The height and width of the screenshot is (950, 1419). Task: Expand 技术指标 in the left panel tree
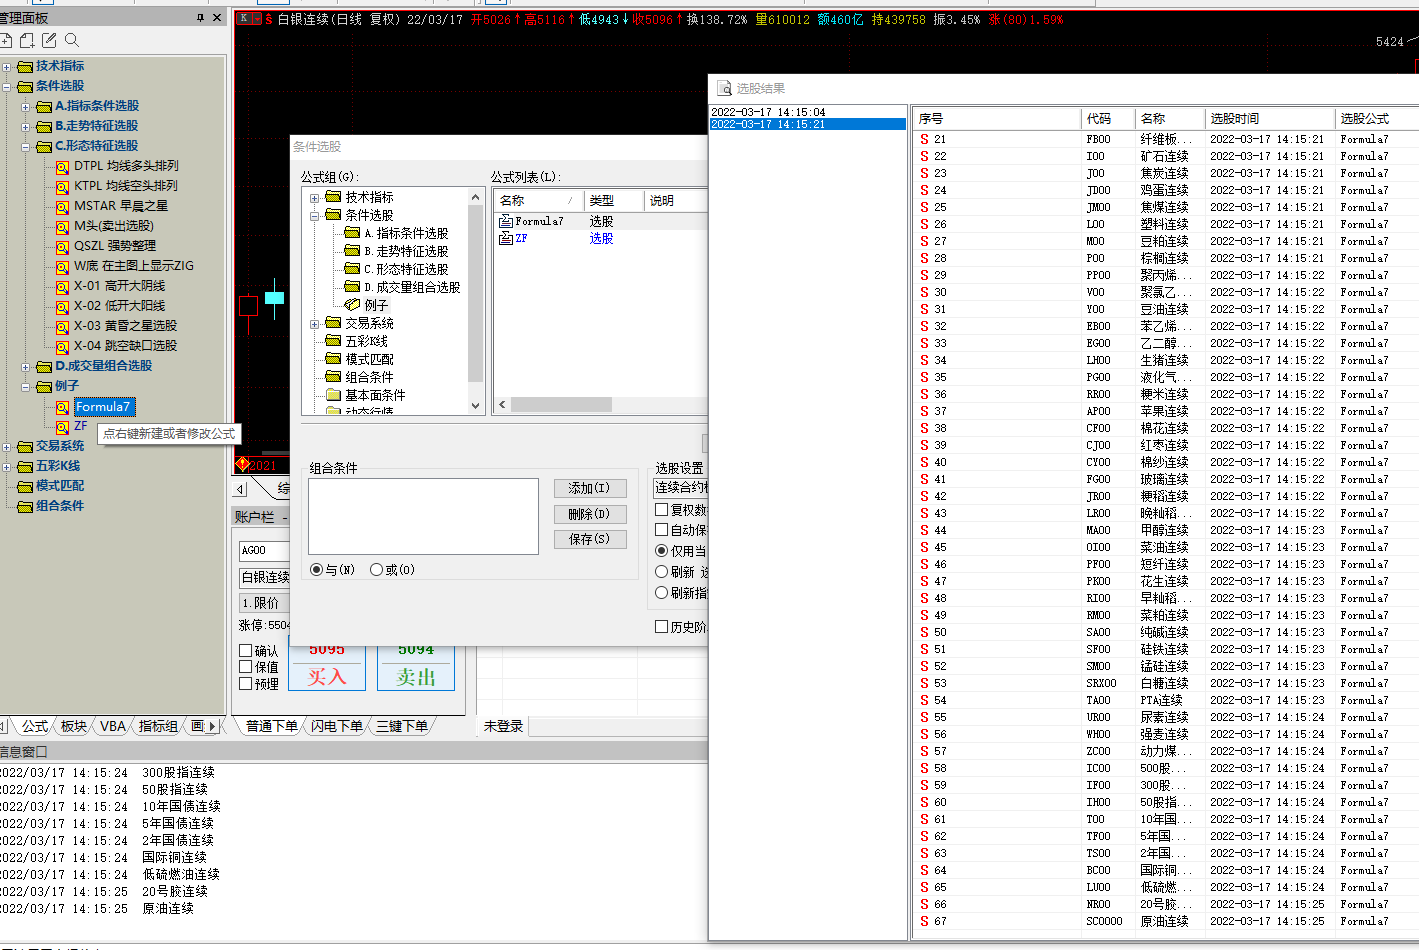7,67
